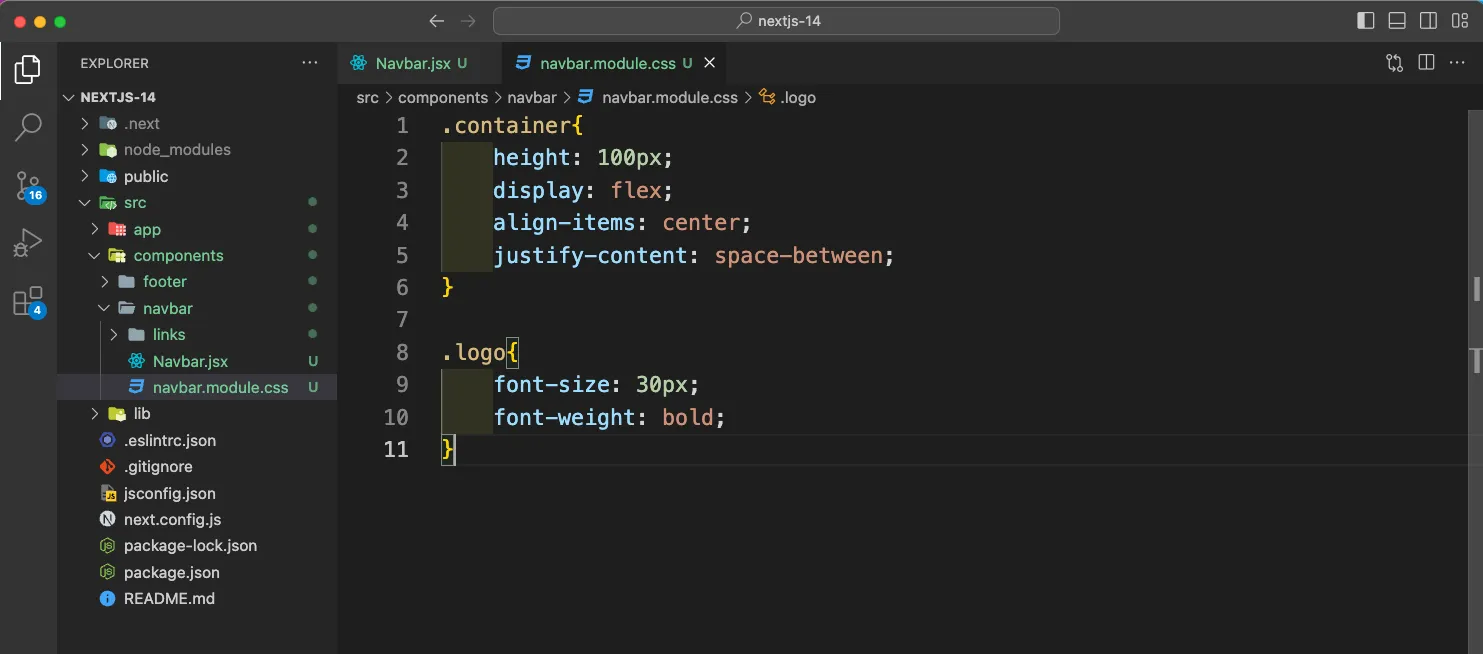
Task: Open the Extensions view with 4 badge
Action: 28,301
